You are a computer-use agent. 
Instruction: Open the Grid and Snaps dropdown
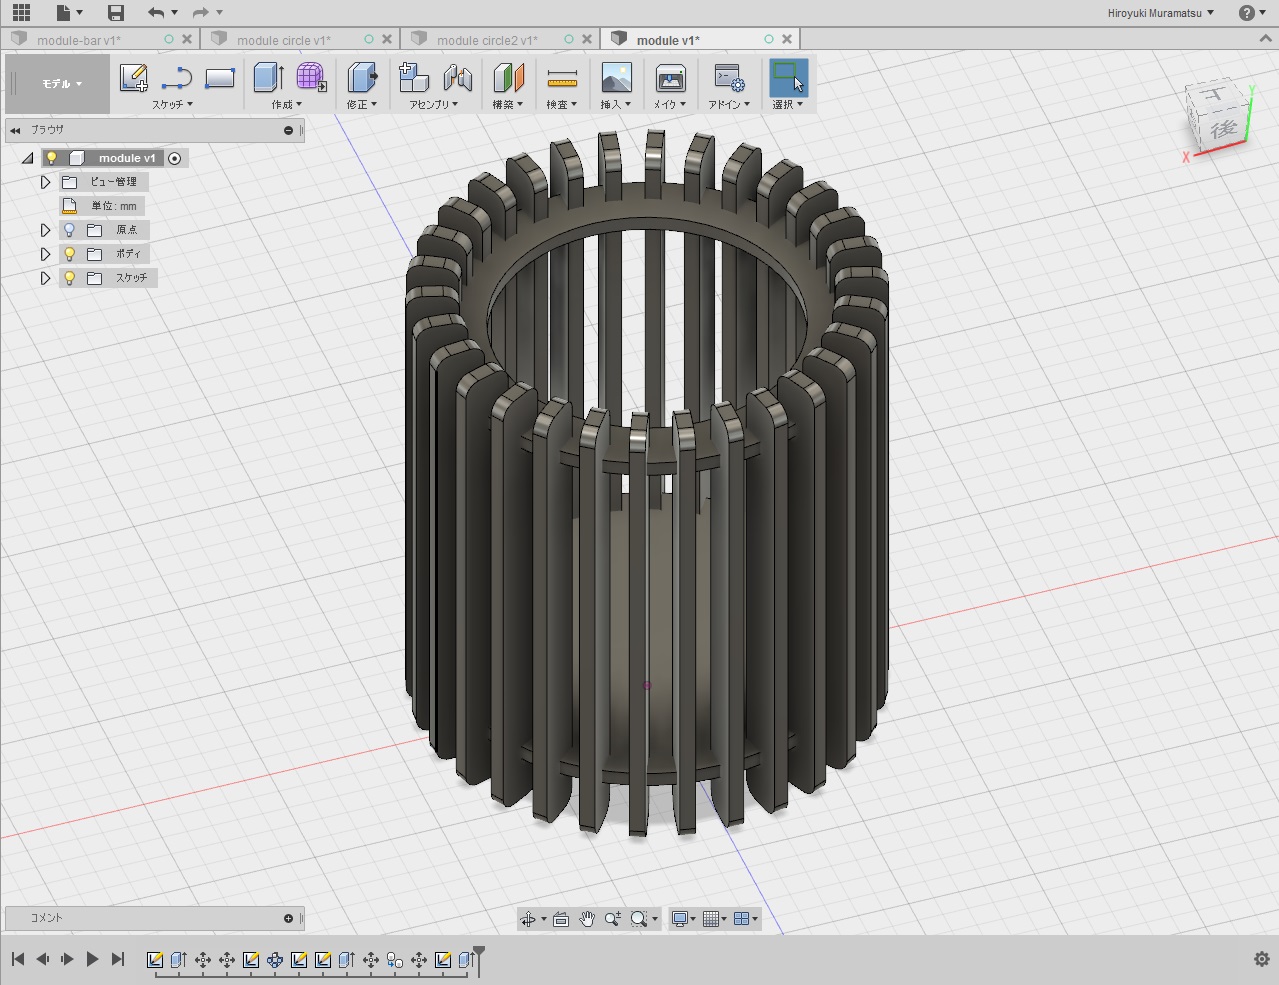point(715,919)
